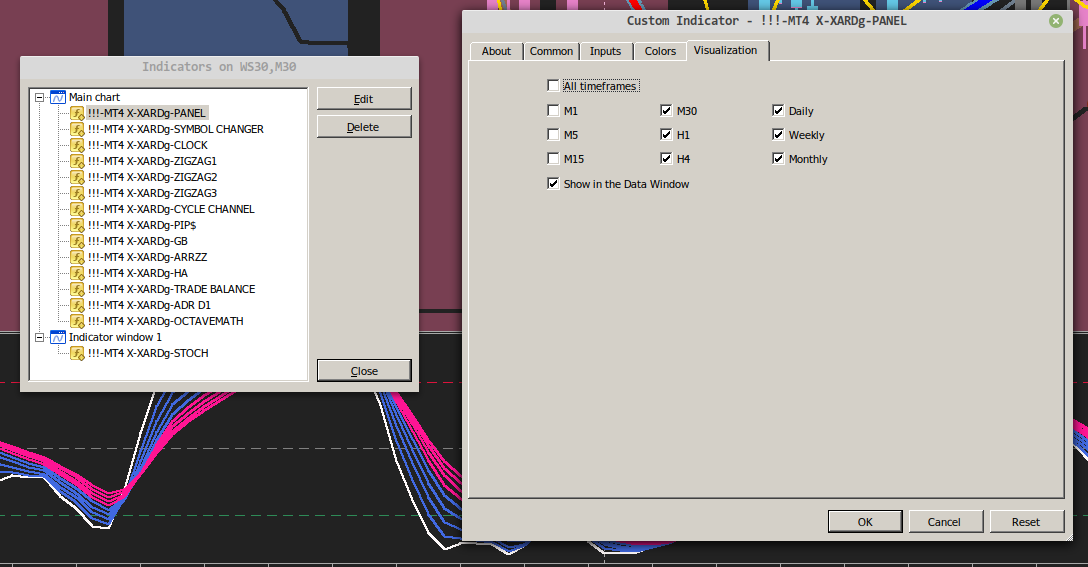Click the Main chart window icon
1088x567 pixels.
point(58,97)
